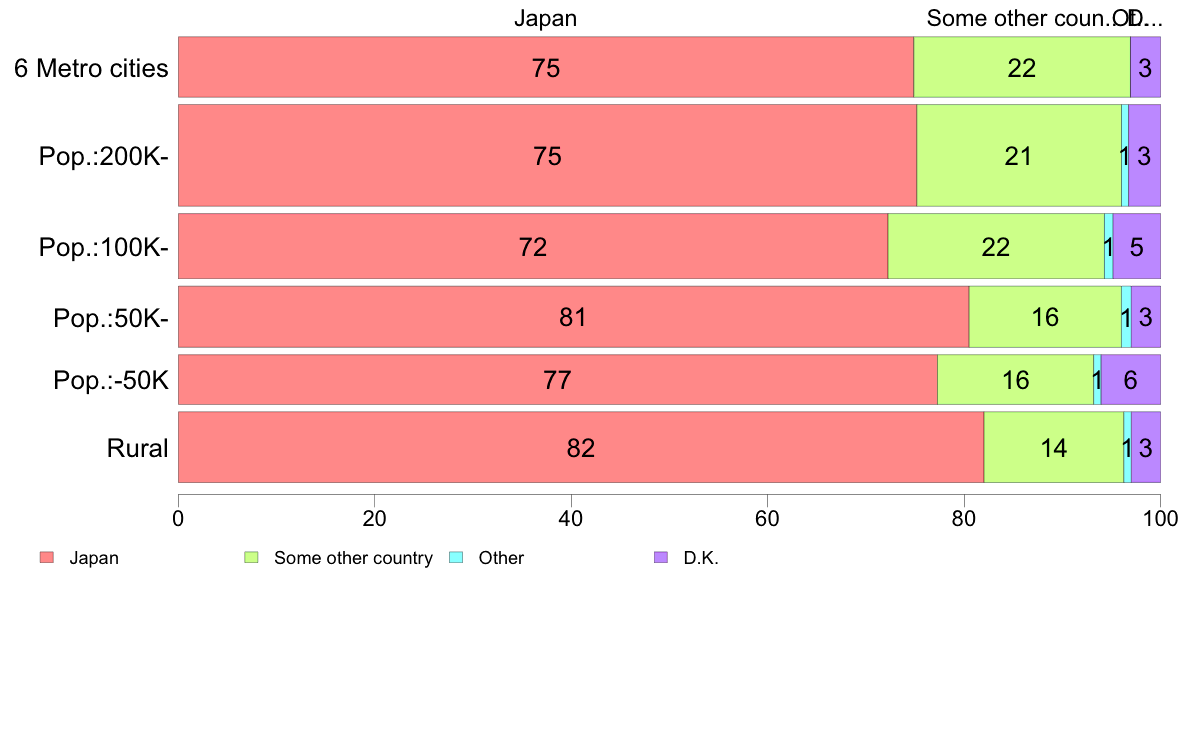Viewport: 1188px width, 736px height.
Task: Click the Pop.:-50K purple segment labeled 6
Action: coord(1130,380)
